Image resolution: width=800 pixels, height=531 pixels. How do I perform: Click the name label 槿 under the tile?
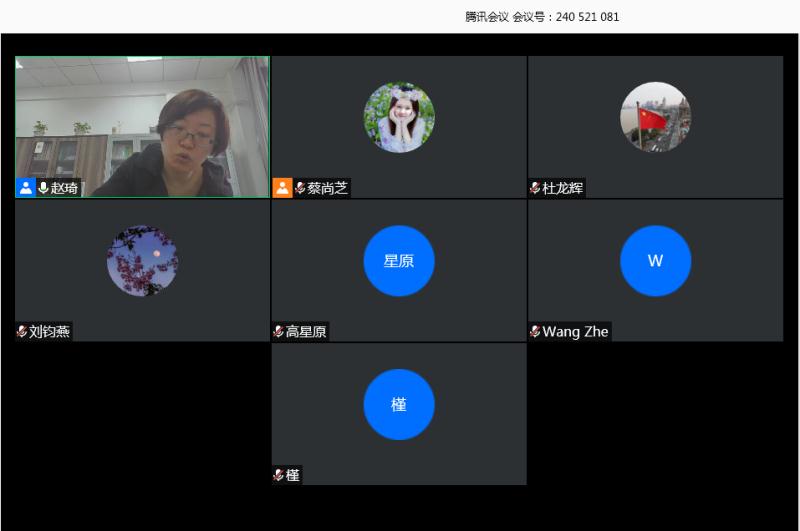[x=293, y=475]
